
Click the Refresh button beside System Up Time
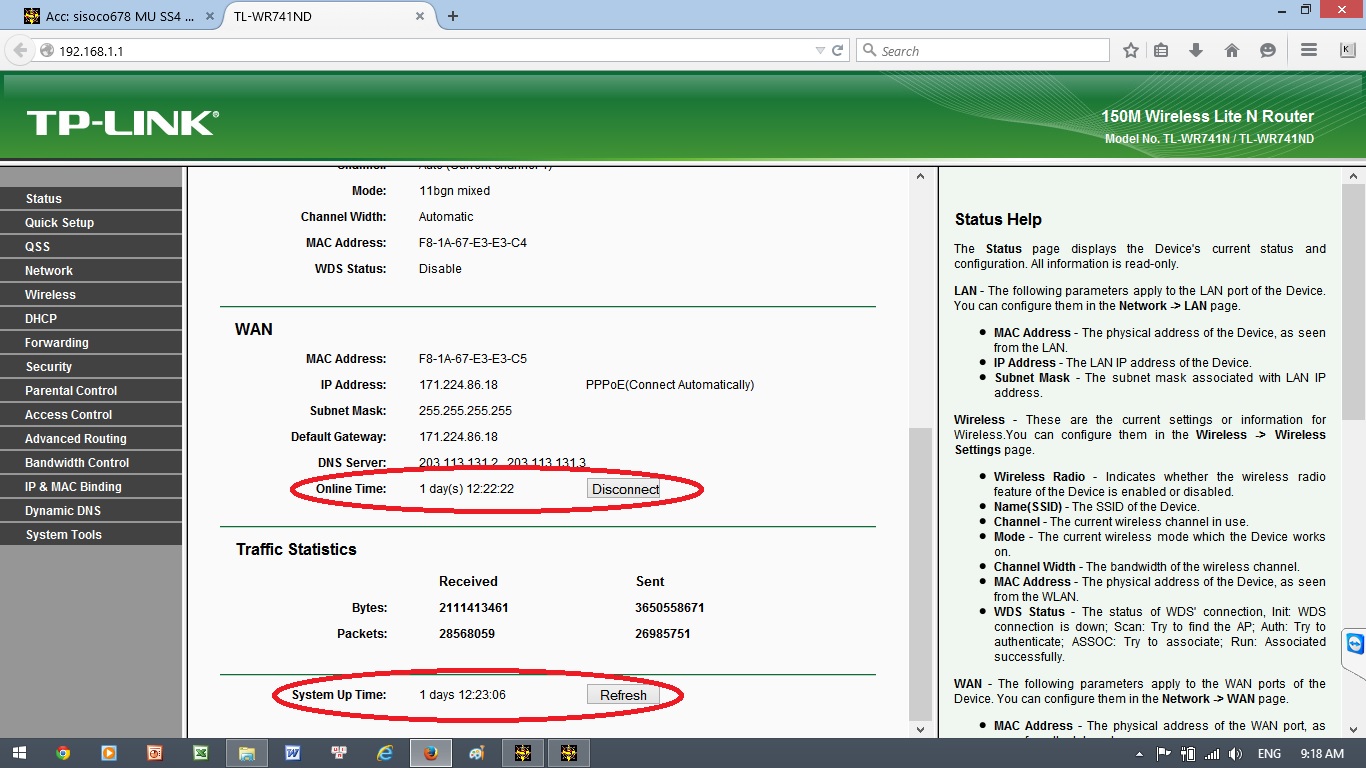coord(623,695)
